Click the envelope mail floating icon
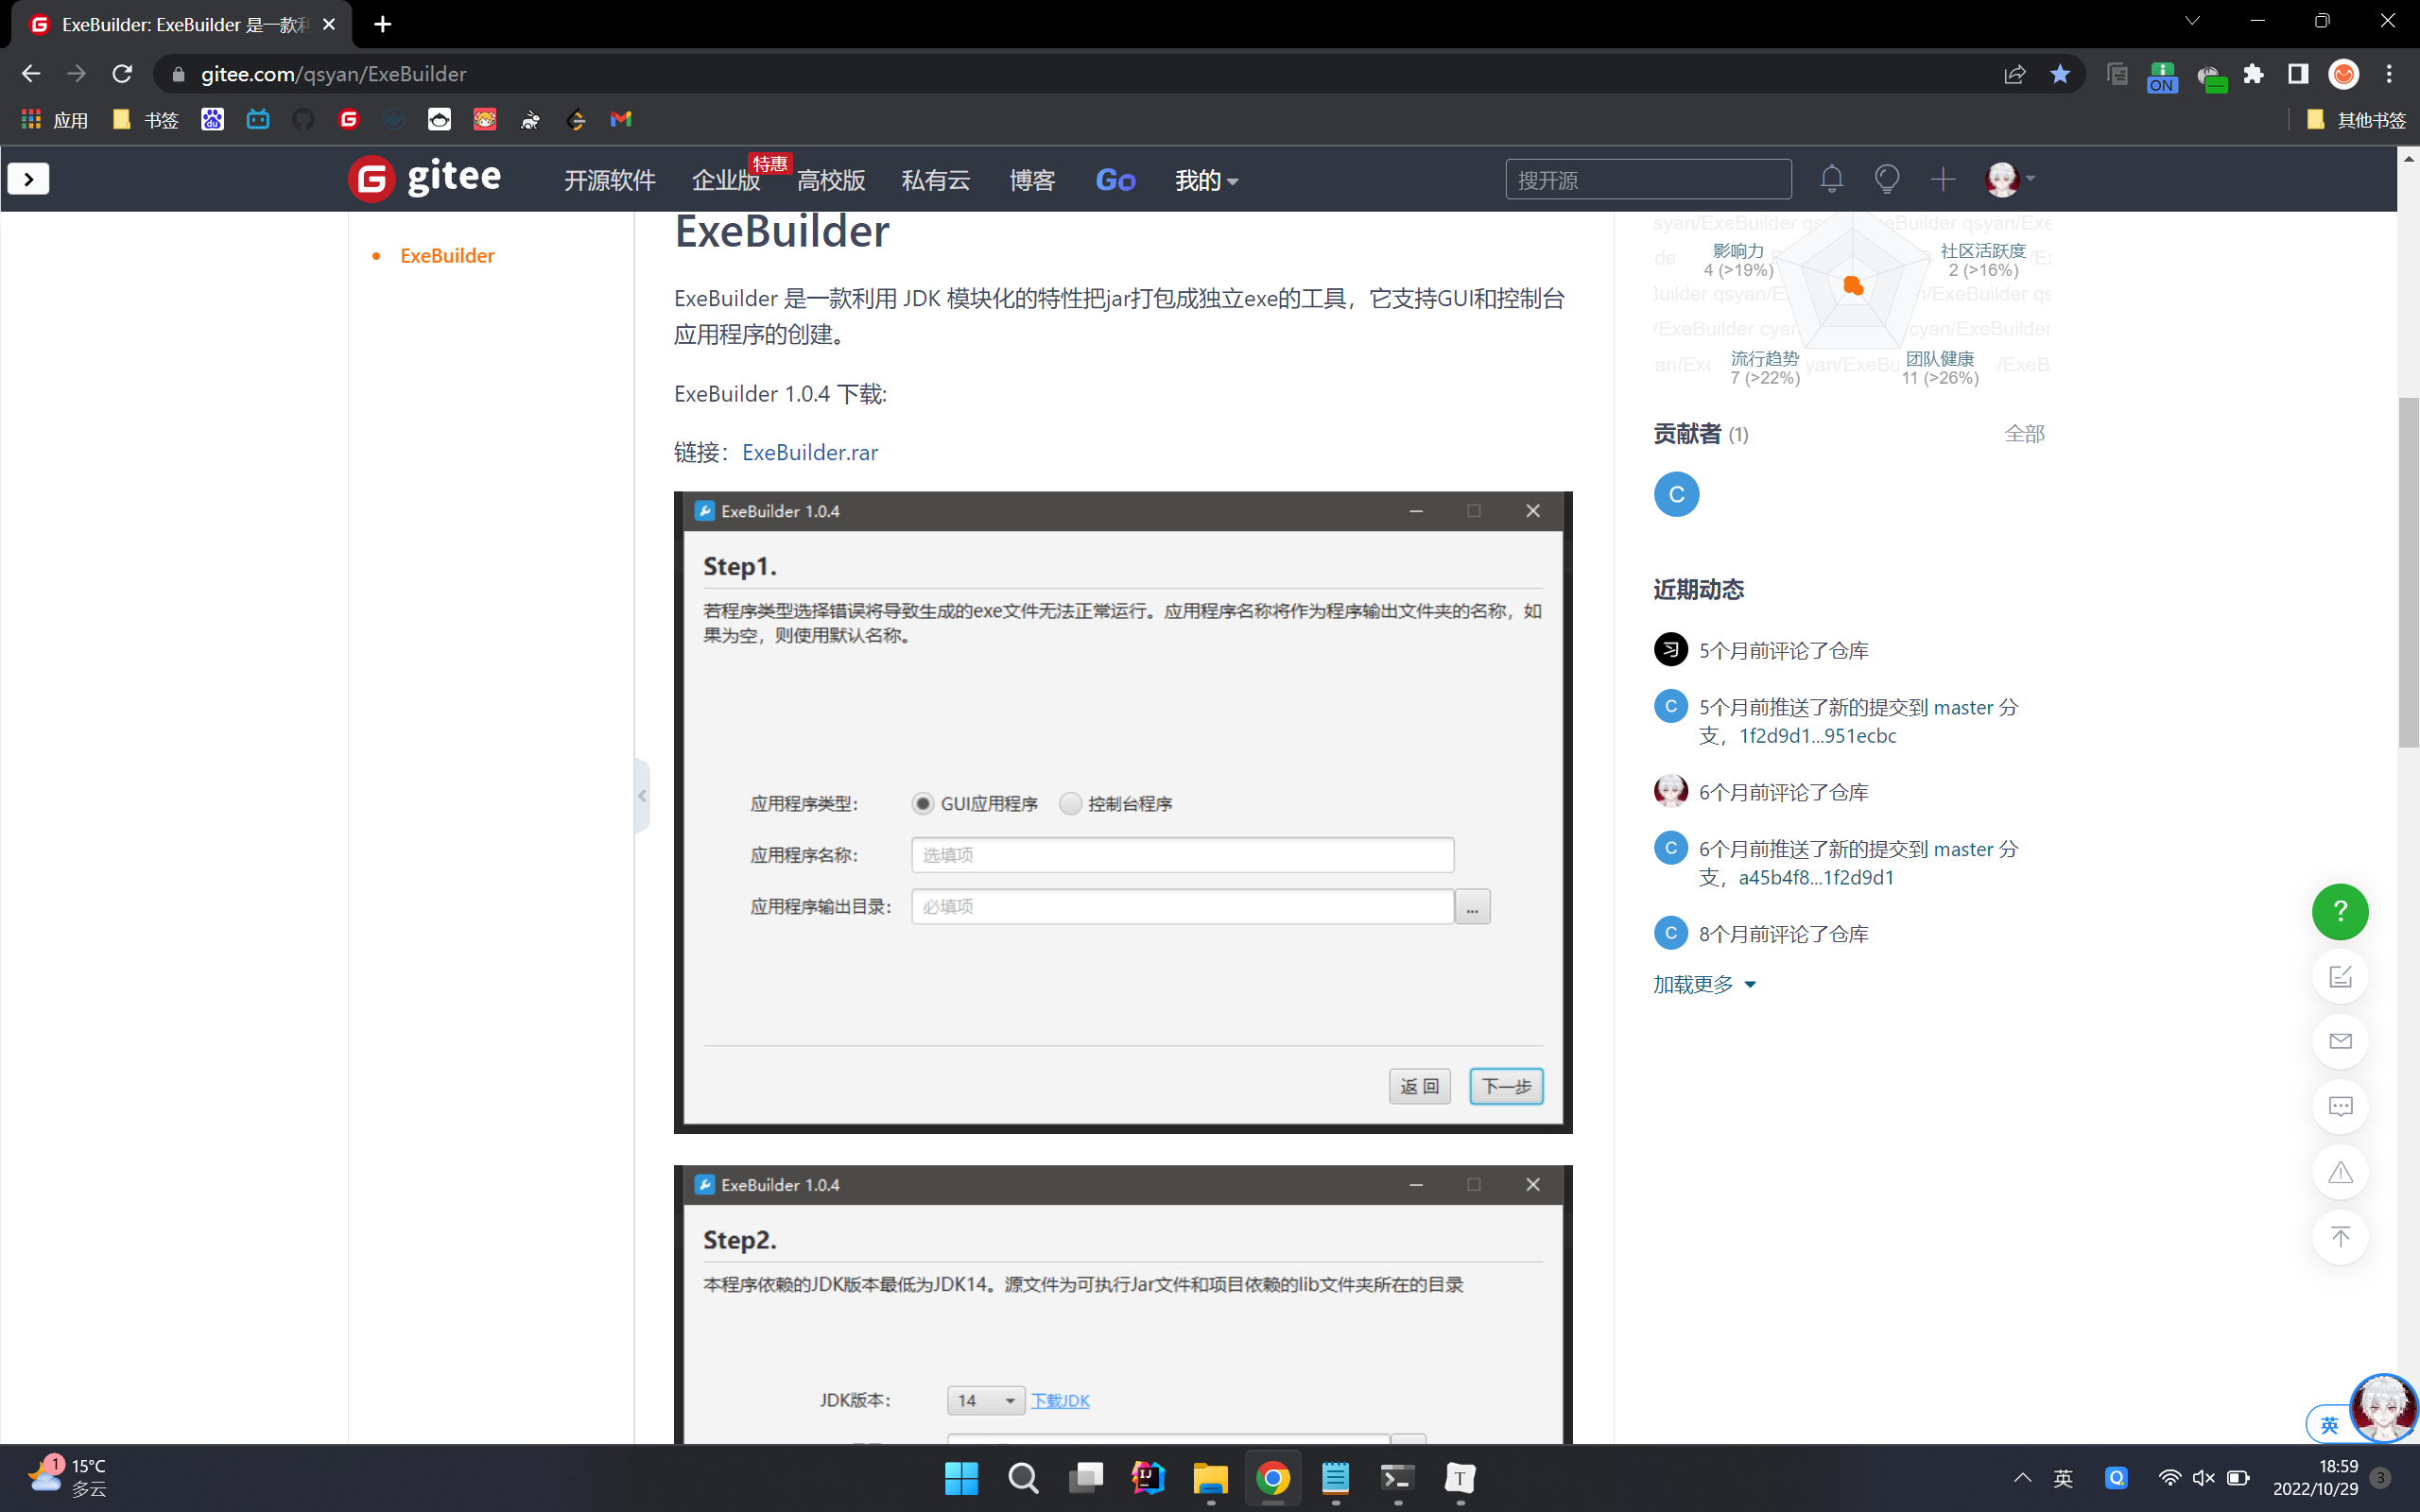The image size is (2420, 1512). coord(2339,1041)
